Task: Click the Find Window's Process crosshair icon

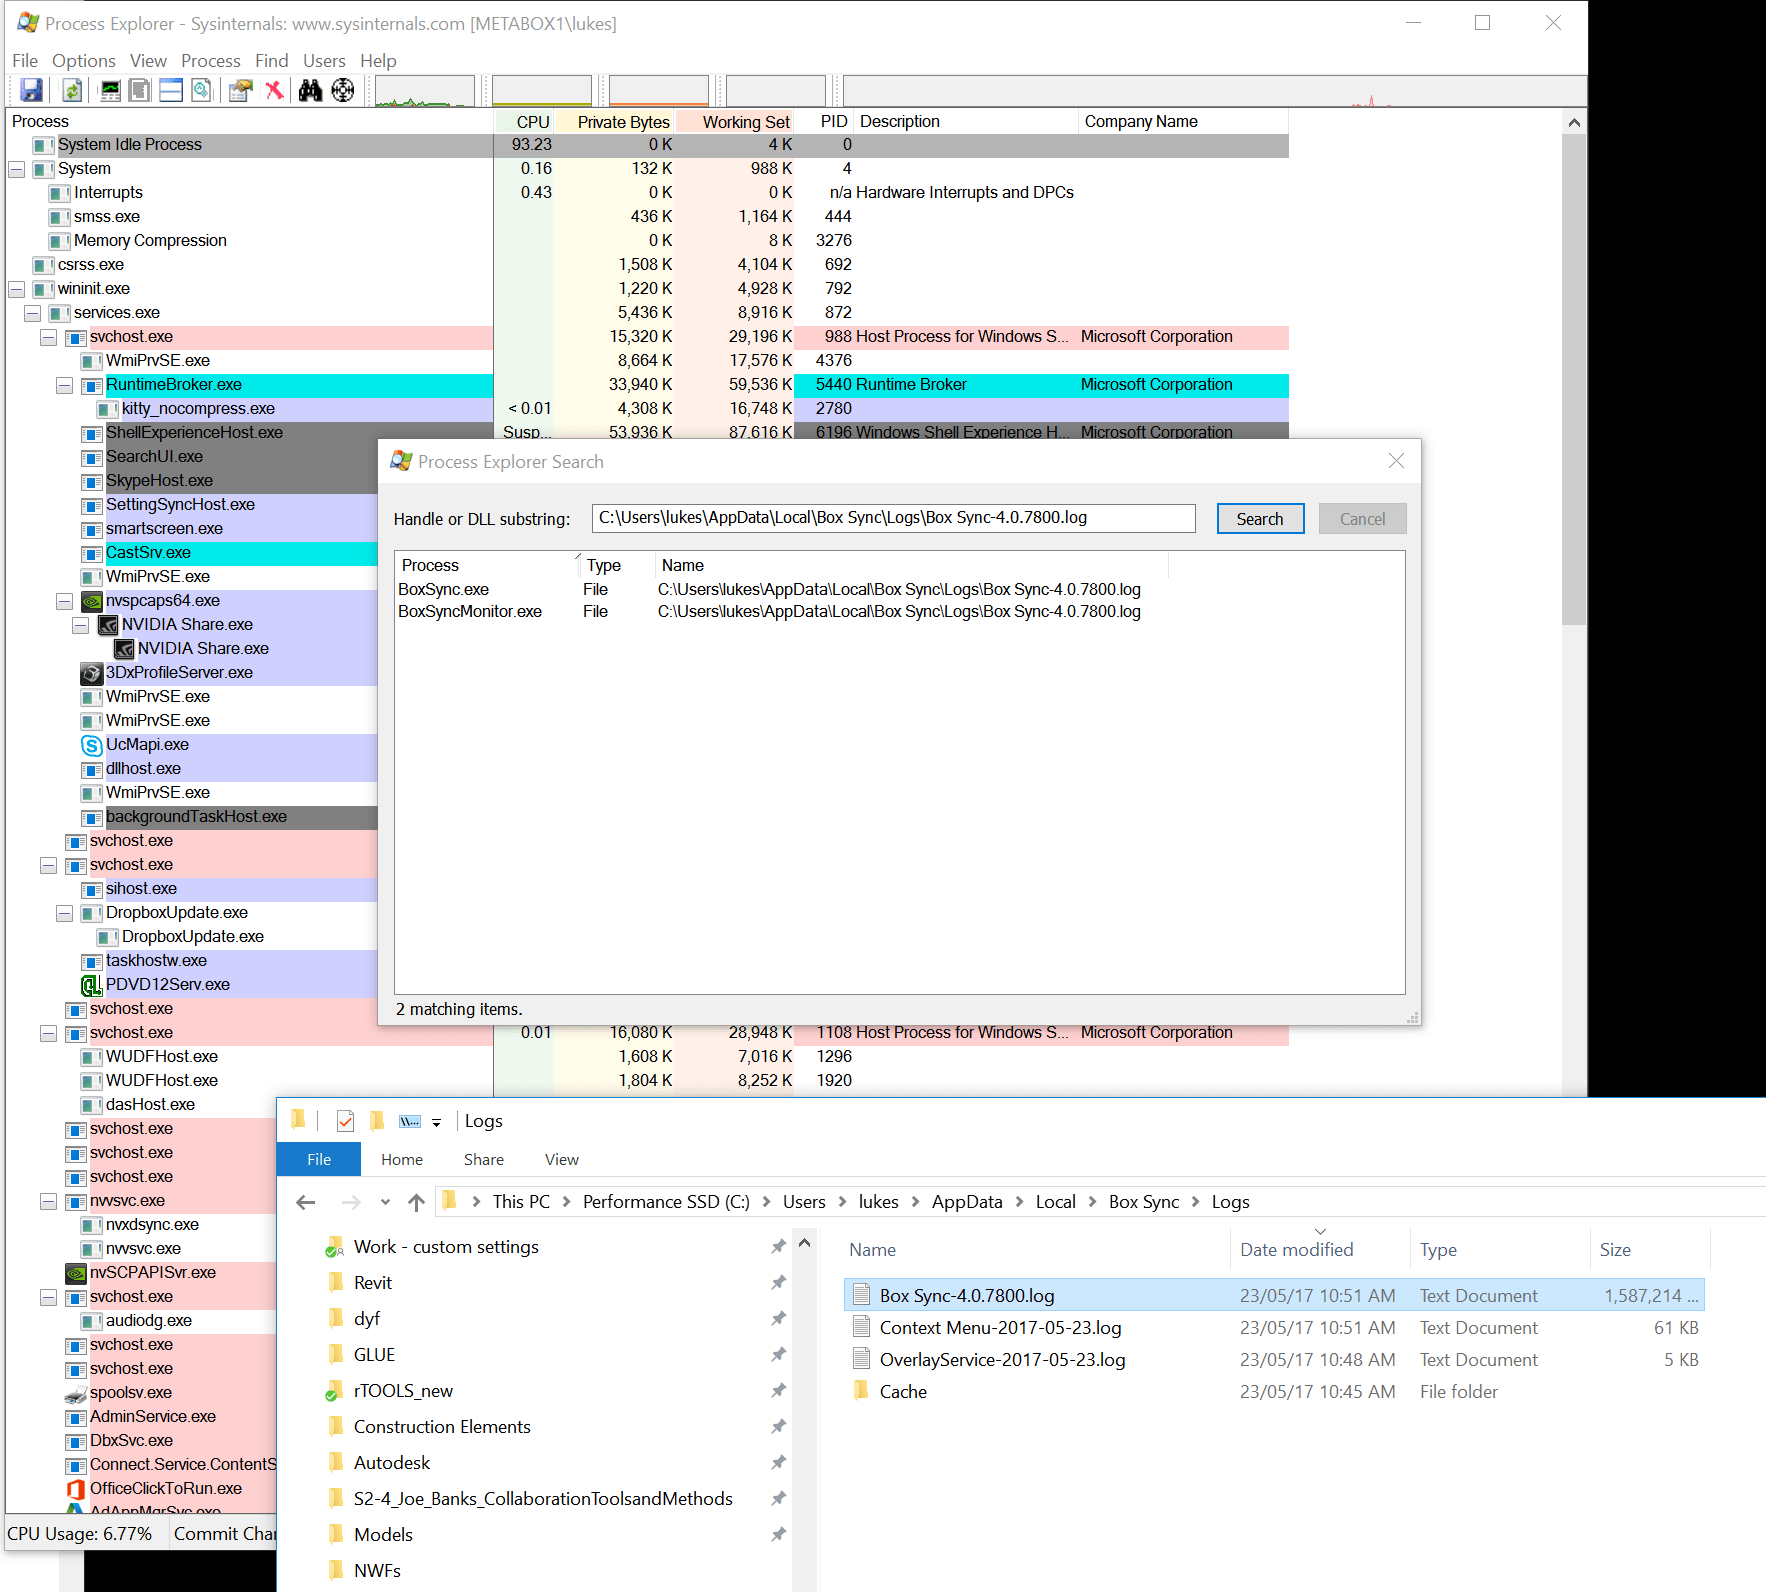Action: (x=343, y=90)
